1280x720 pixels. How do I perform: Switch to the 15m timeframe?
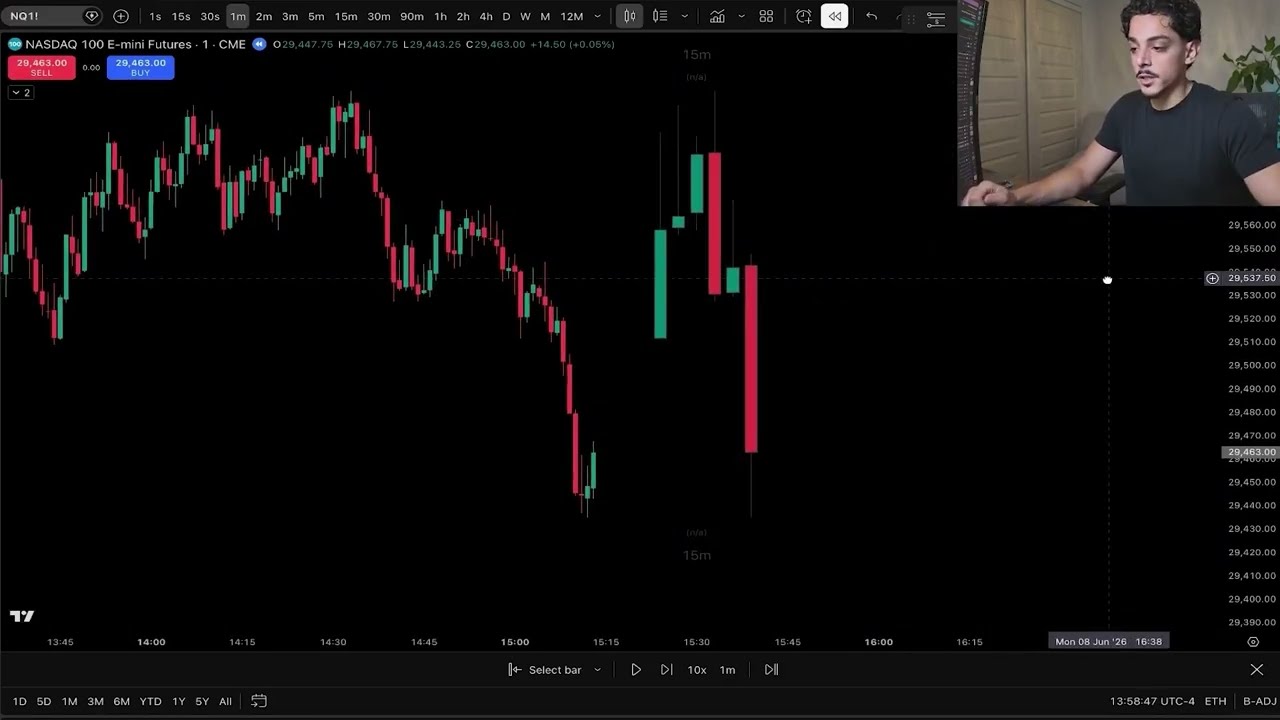[346, 16]
